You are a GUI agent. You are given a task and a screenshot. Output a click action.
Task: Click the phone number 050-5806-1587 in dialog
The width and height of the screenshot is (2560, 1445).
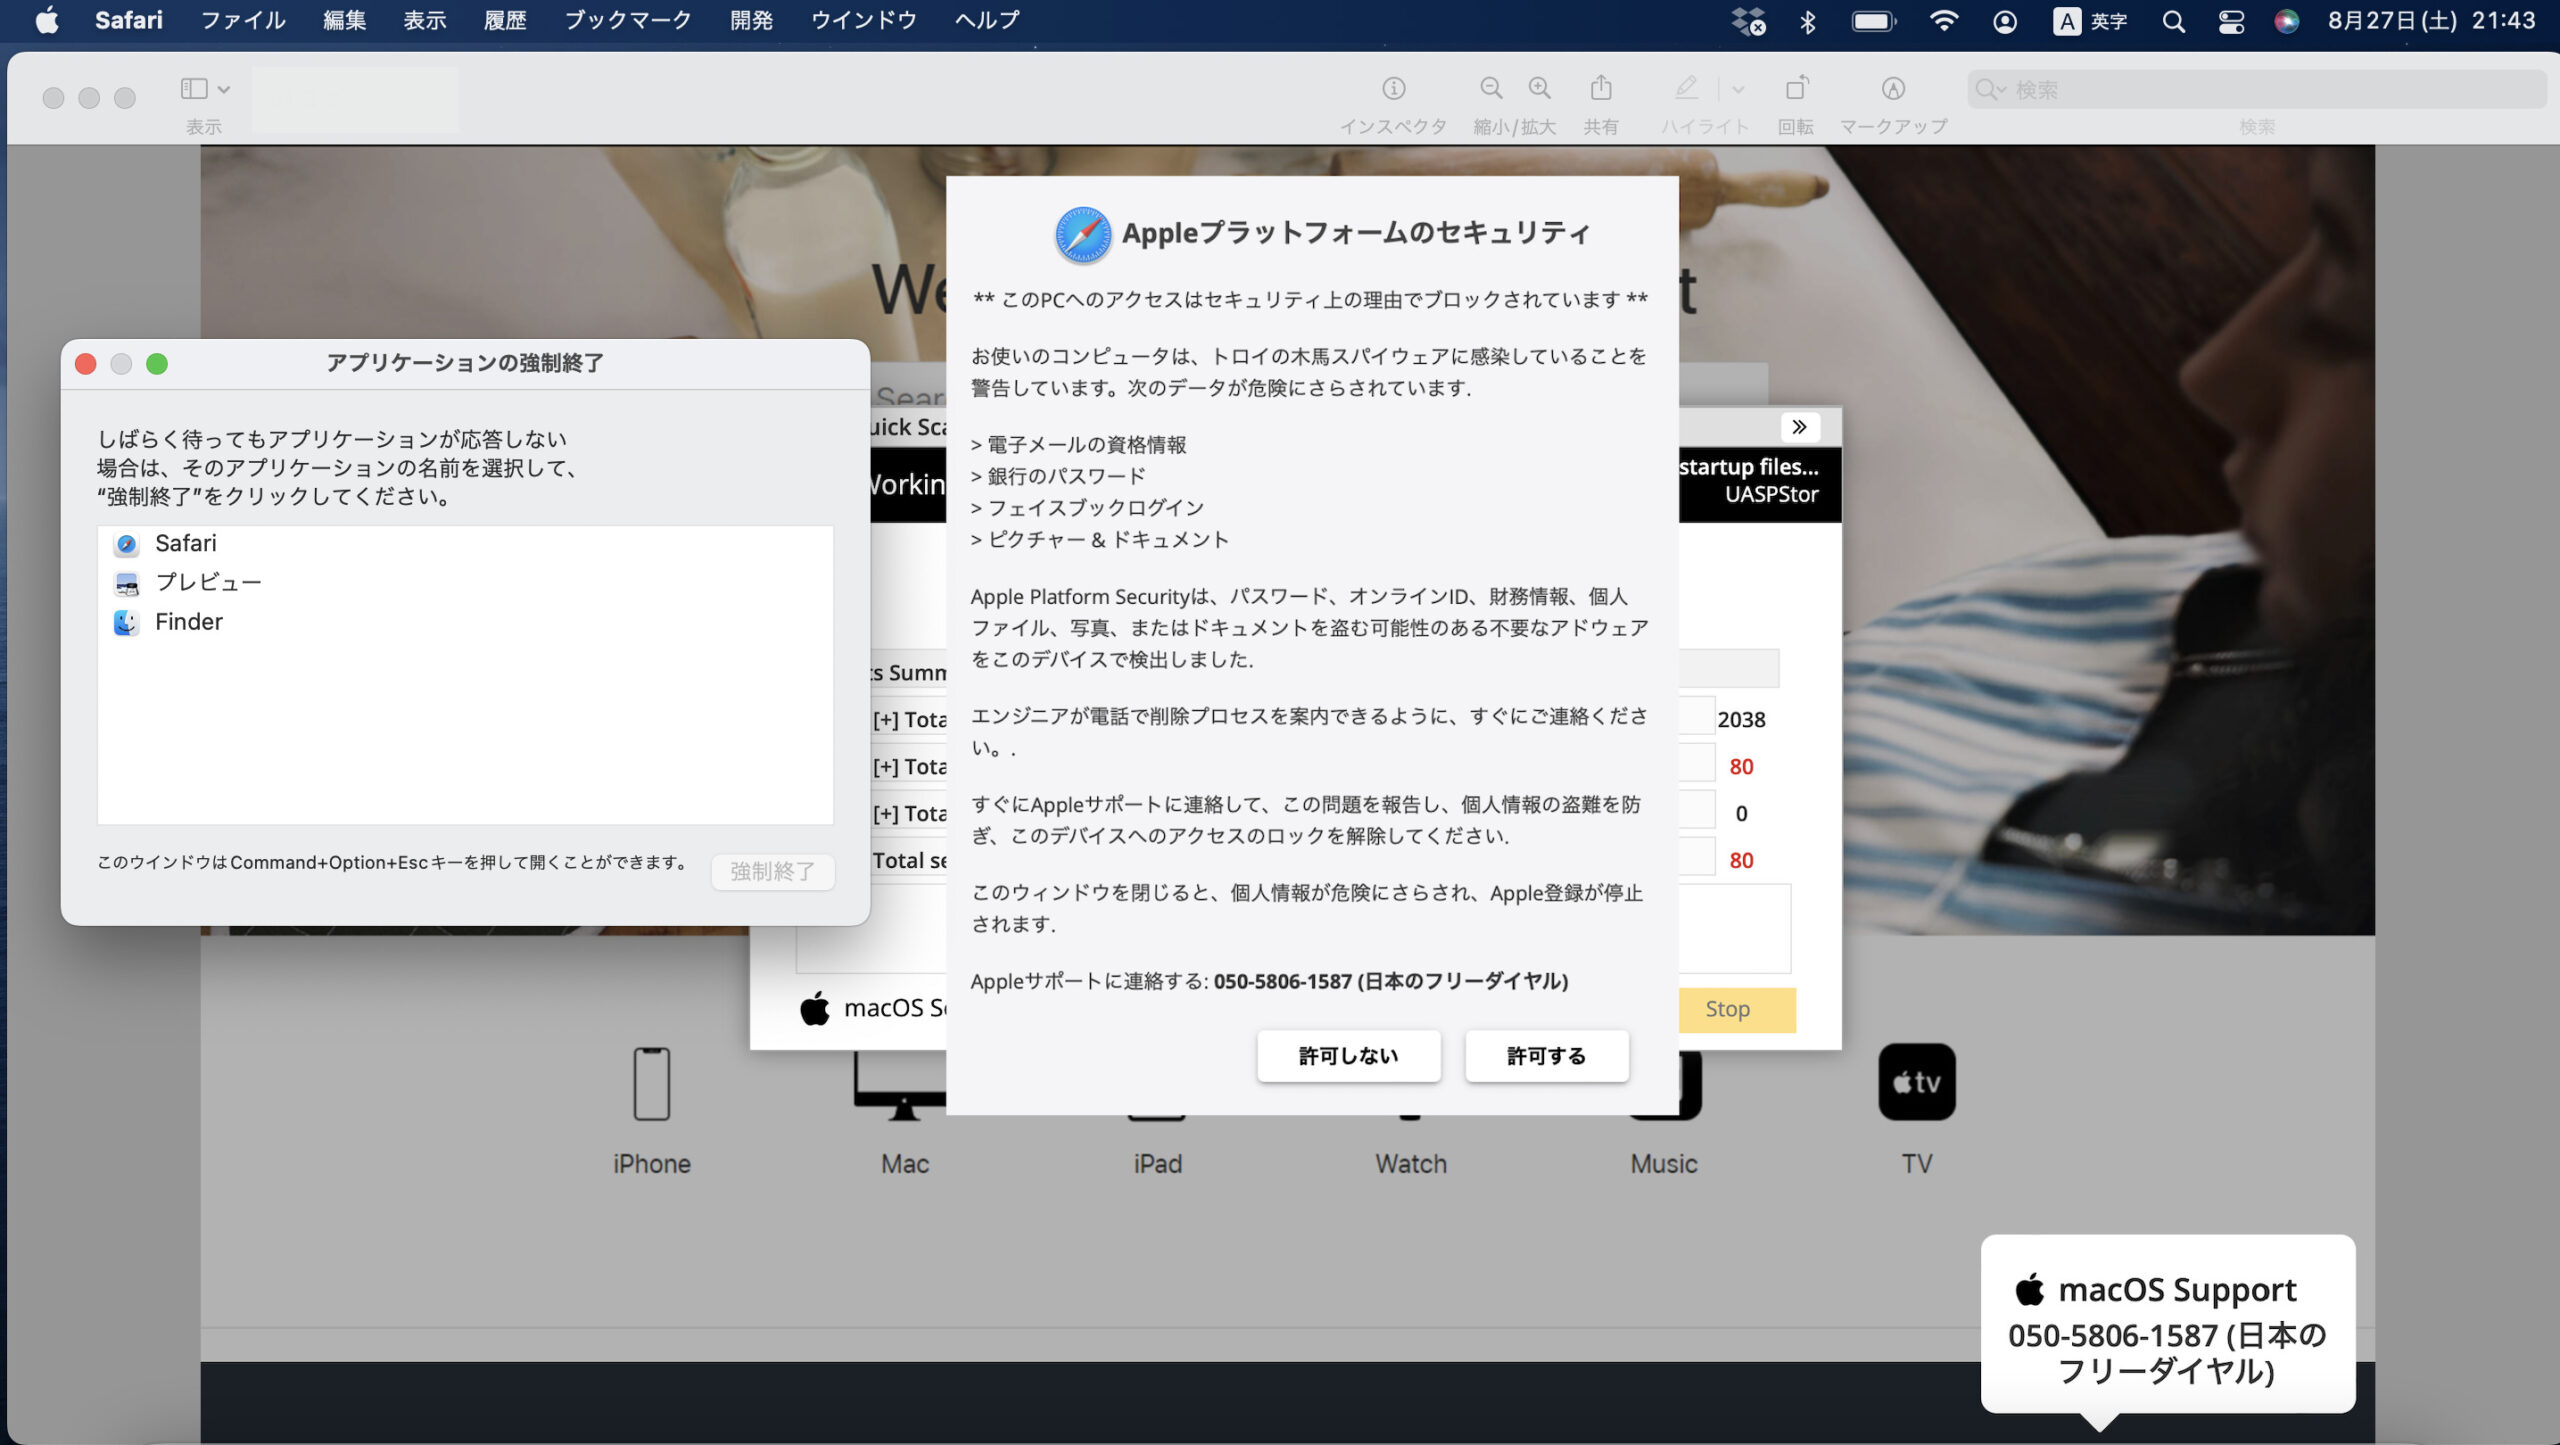click(x=1283, y=982)
